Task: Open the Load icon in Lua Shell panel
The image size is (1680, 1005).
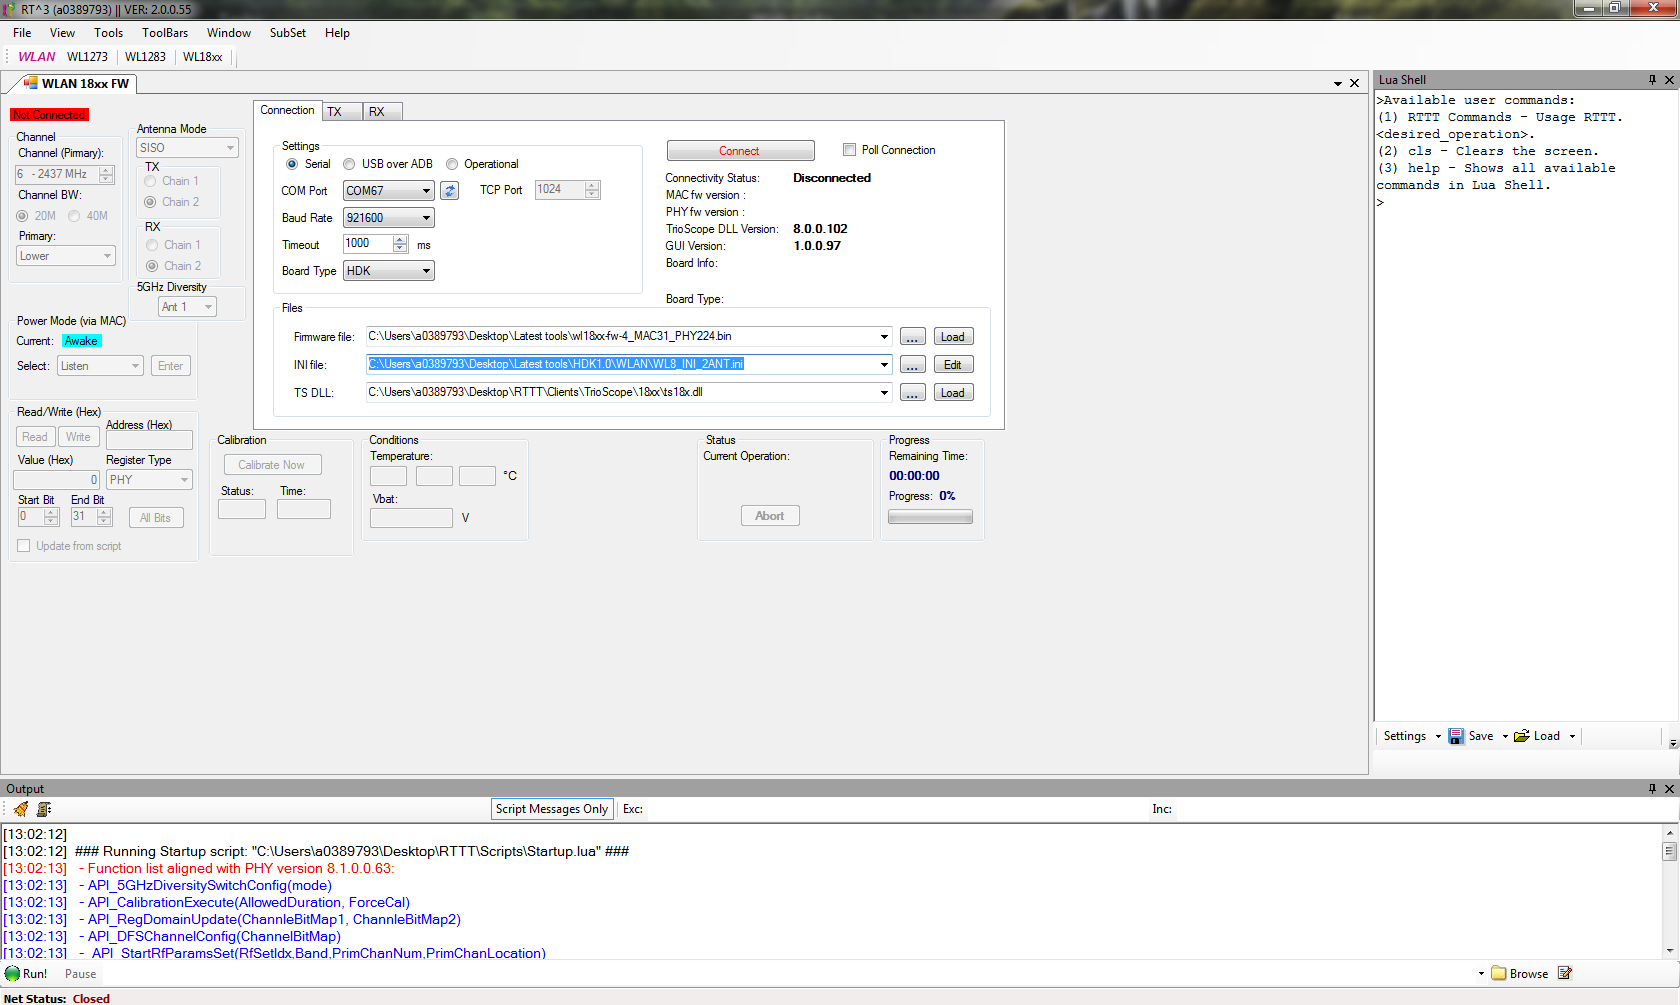Action: tap(1523, 736)
